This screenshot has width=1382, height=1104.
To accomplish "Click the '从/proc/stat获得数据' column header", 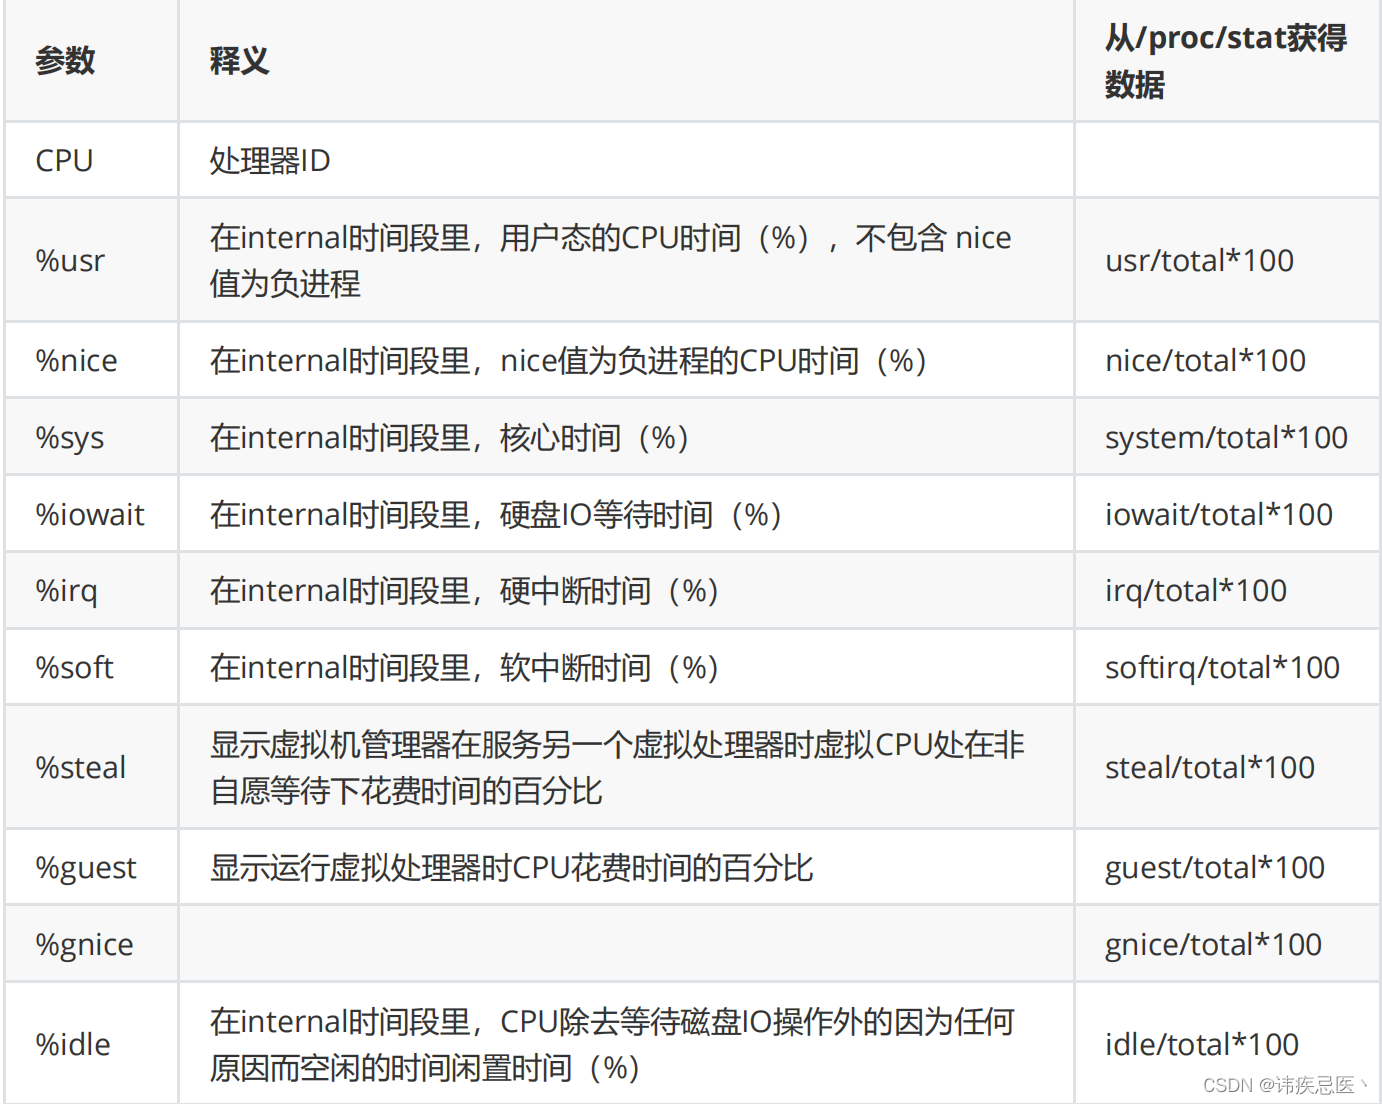I will [x=1226, y=61].
